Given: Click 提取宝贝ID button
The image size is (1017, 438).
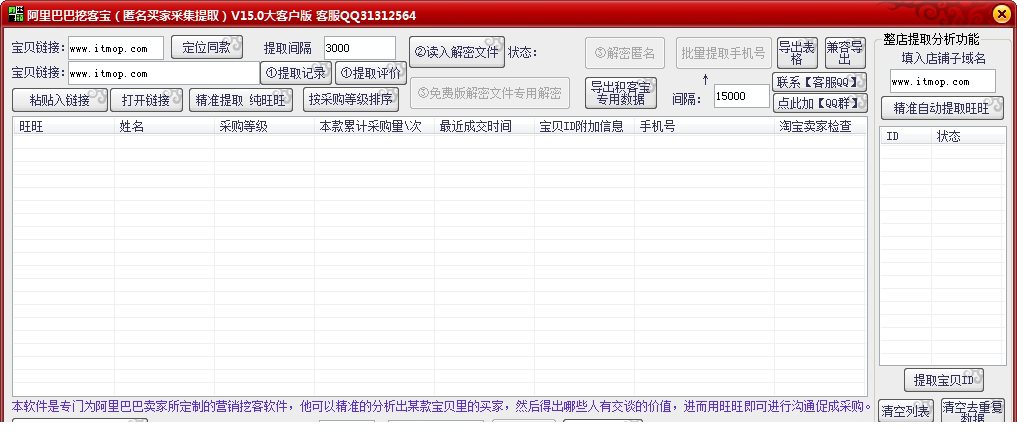Looking at the screenshot, I should pos(944,380).
